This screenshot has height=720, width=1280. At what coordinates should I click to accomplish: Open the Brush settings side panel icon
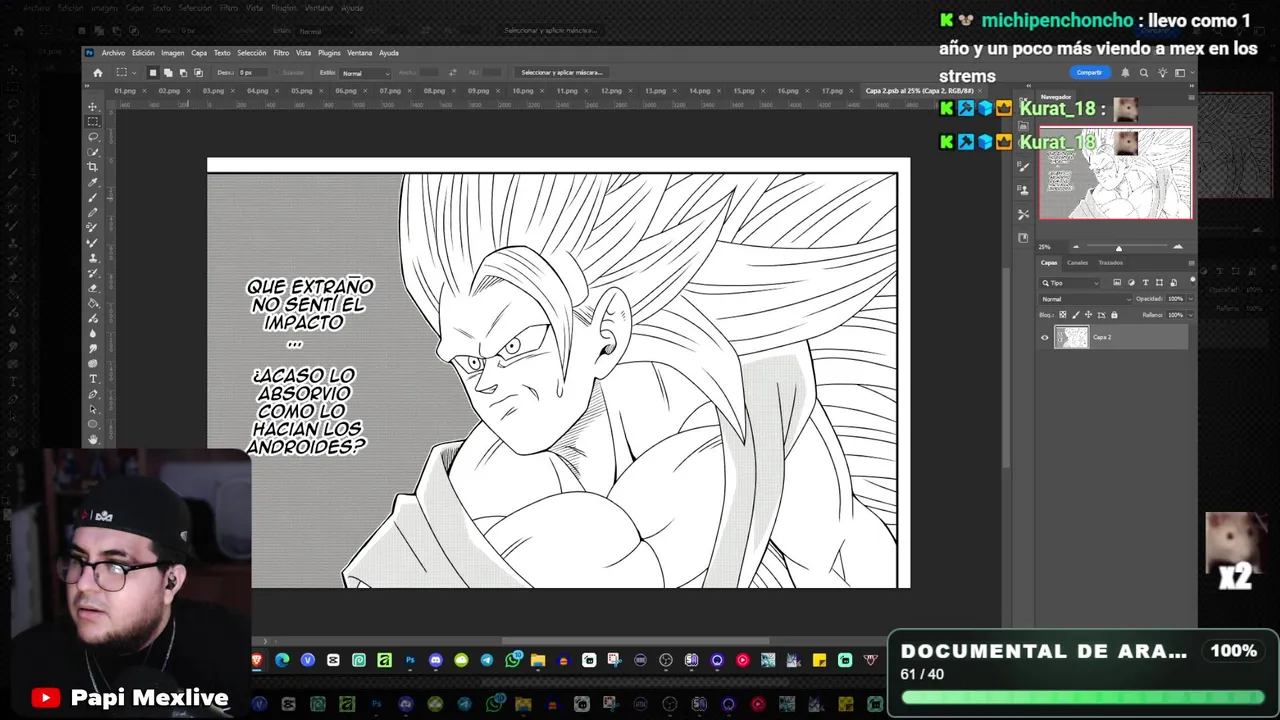1023,166
